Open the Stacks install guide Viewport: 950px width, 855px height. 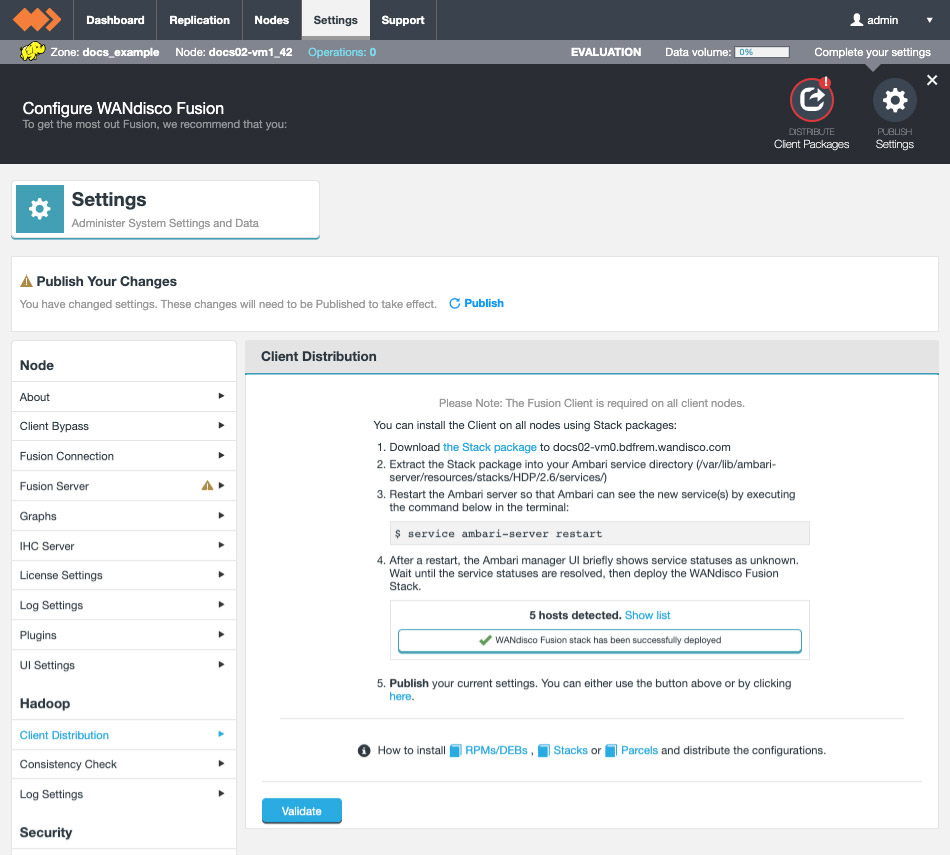570,750
